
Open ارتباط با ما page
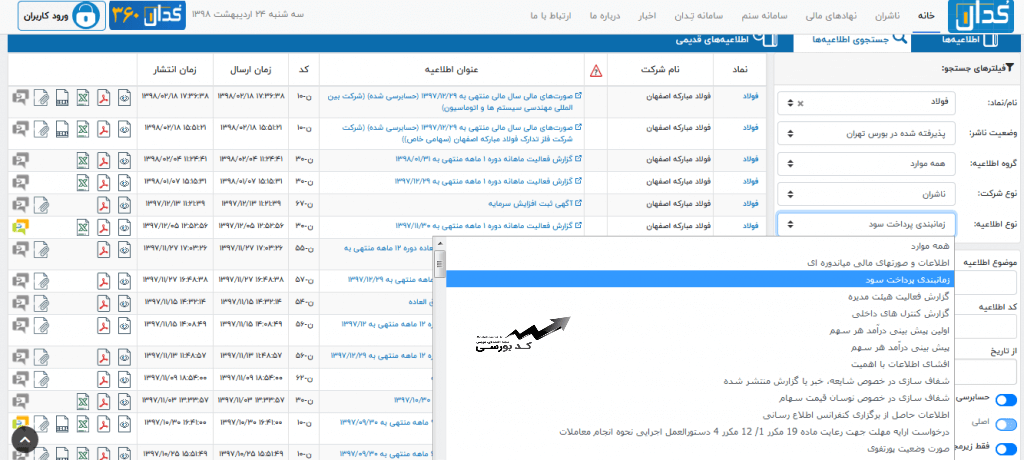coord(551,16)
